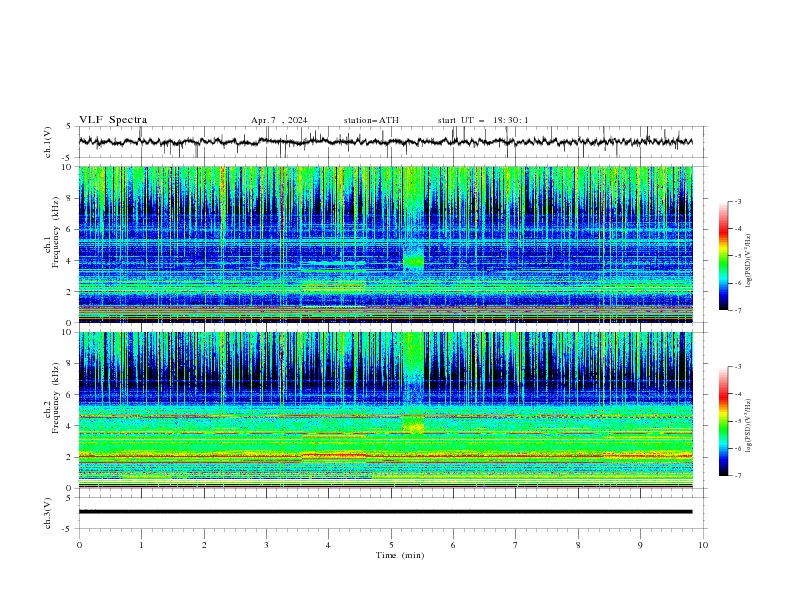Click the date 'Apr. 7 , 2024'
The height and width of the screenshot is (612, 792).
tap(279, 120)
